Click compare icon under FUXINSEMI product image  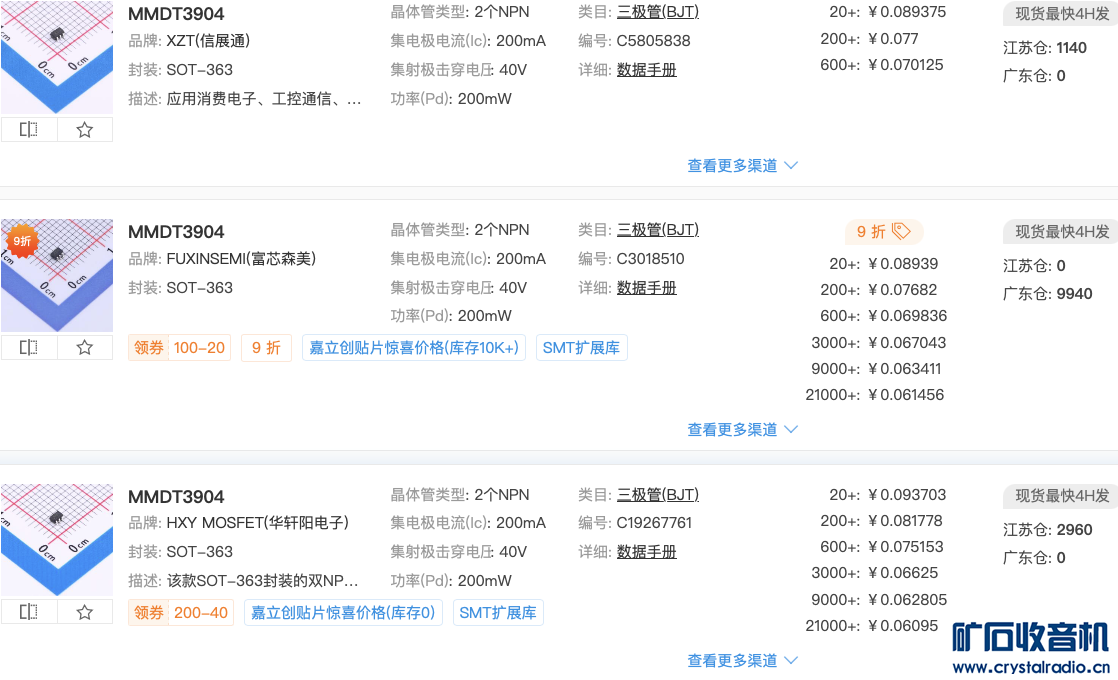pyautogui.click(x=29, y=348)
